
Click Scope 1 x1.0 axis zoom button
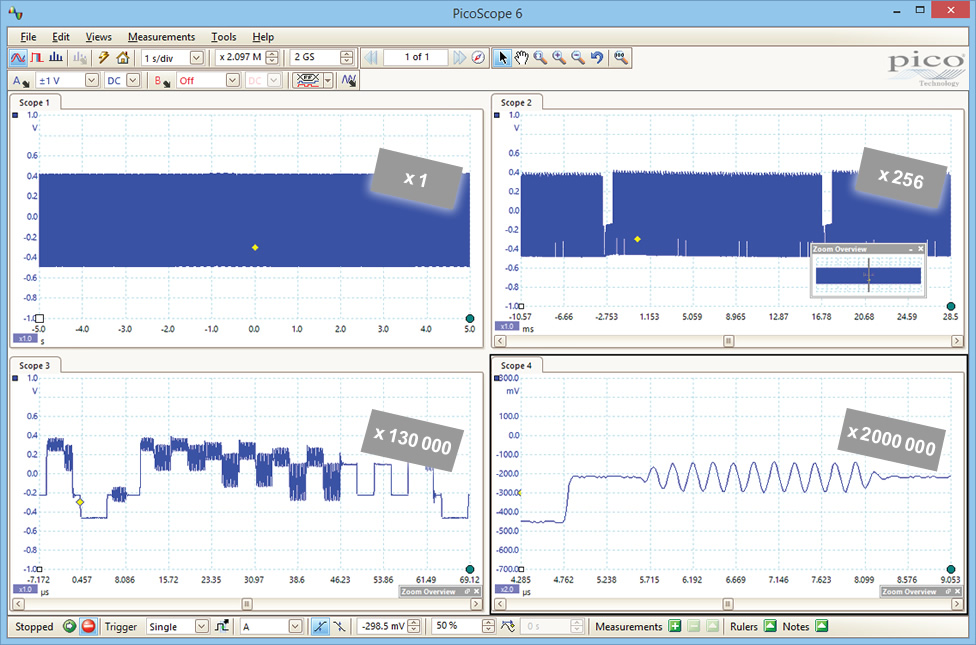coord(26,339)
